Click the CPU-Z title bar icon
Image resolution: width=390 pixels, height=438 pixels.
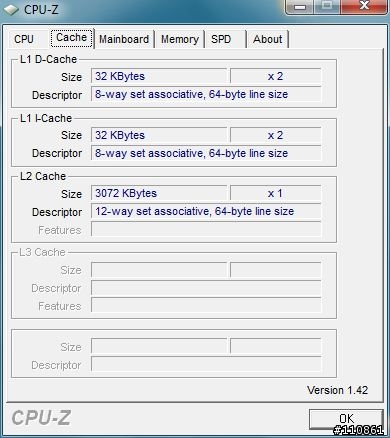click(x=10, y=9)
